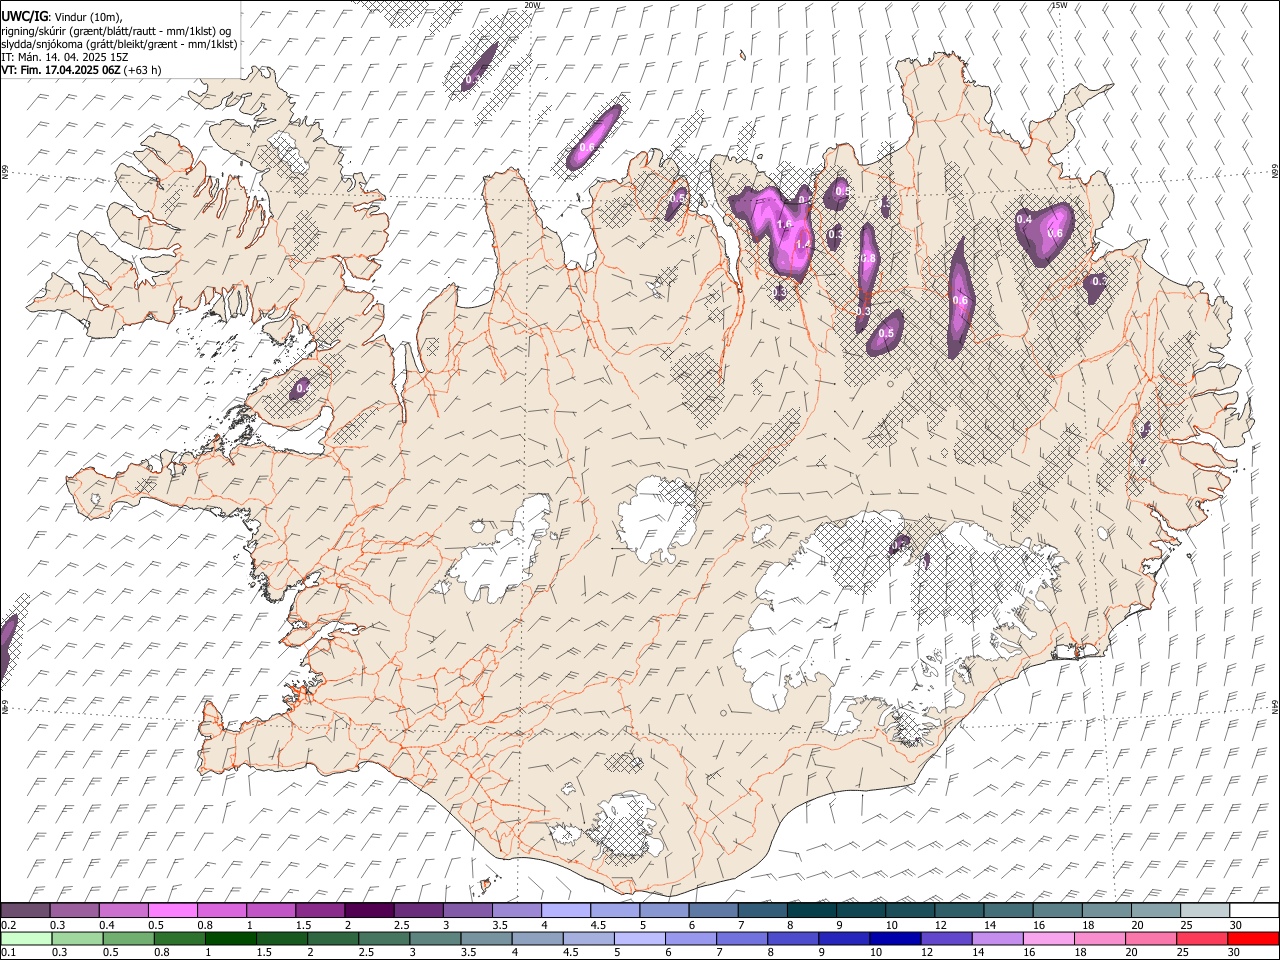Select darkest purple swatch labeled 2 in snow legend
1280x960 pixels.
tap(369, 911)
